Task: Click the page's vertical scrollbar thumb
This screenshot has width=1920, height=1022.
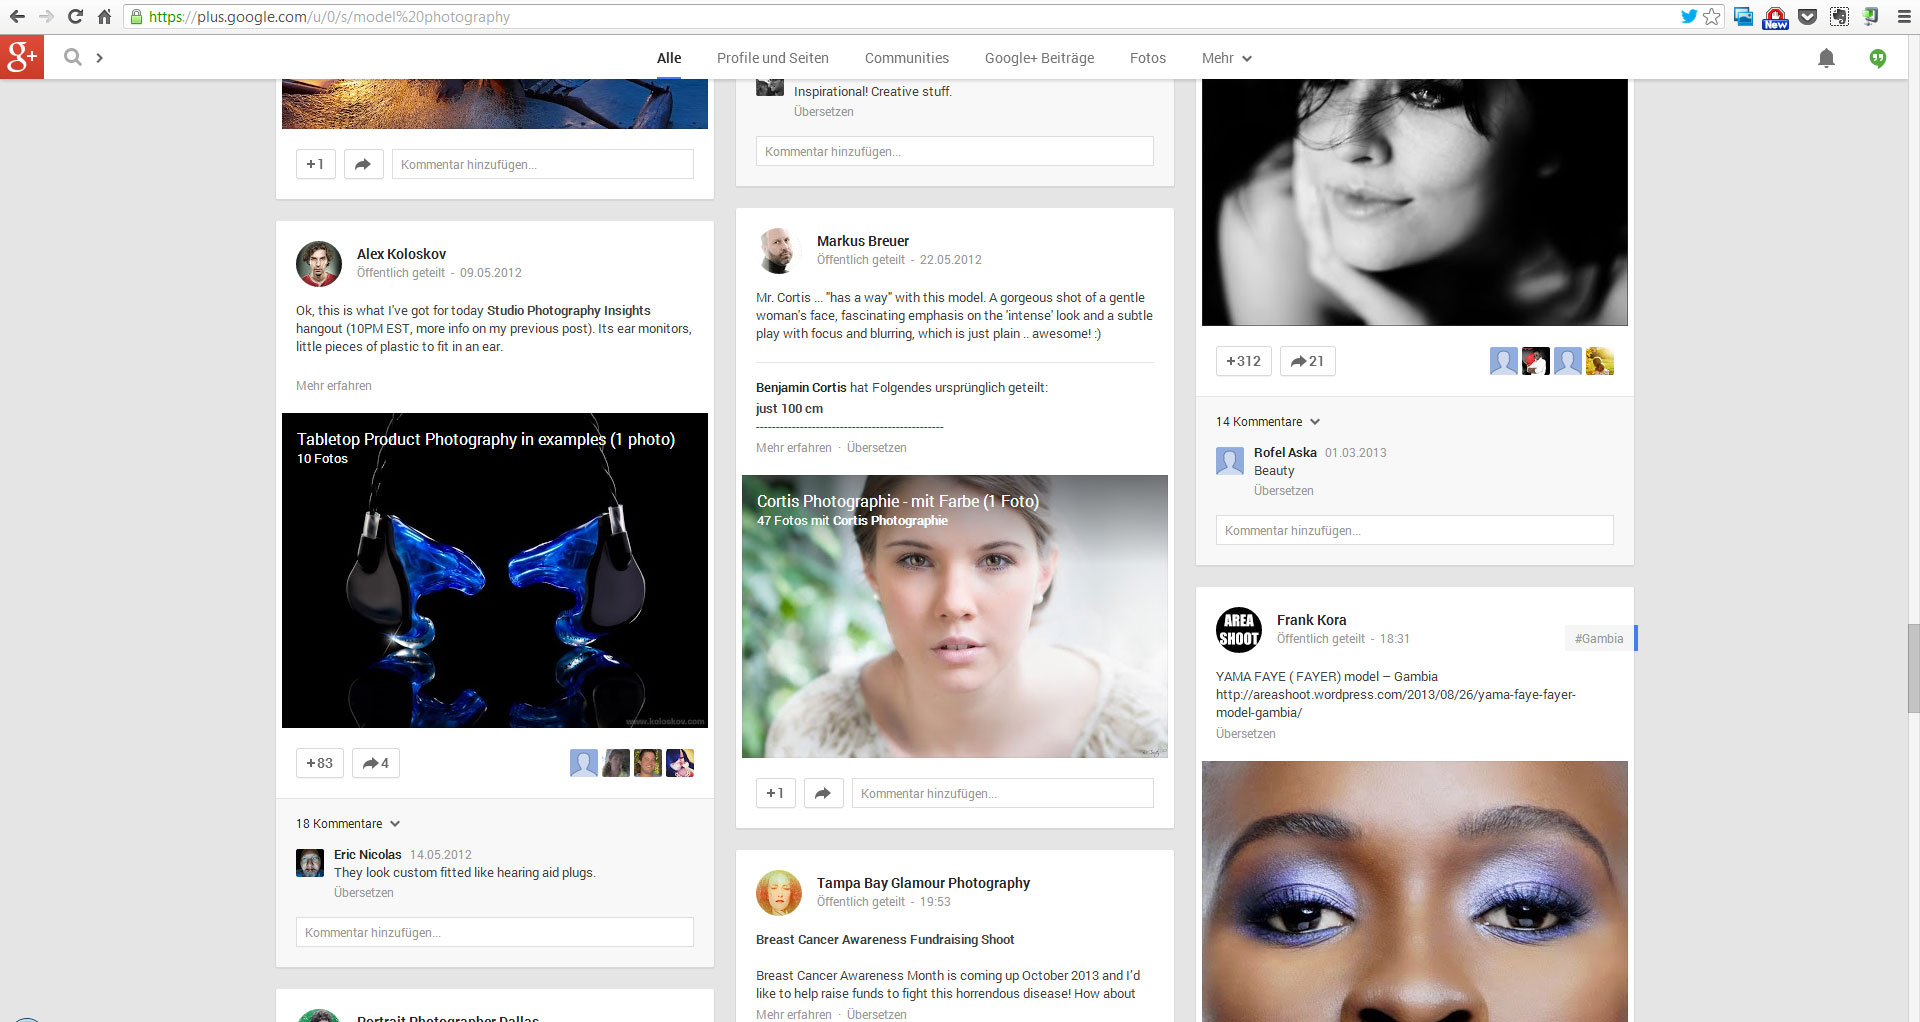Action: tap(1912, 668)
